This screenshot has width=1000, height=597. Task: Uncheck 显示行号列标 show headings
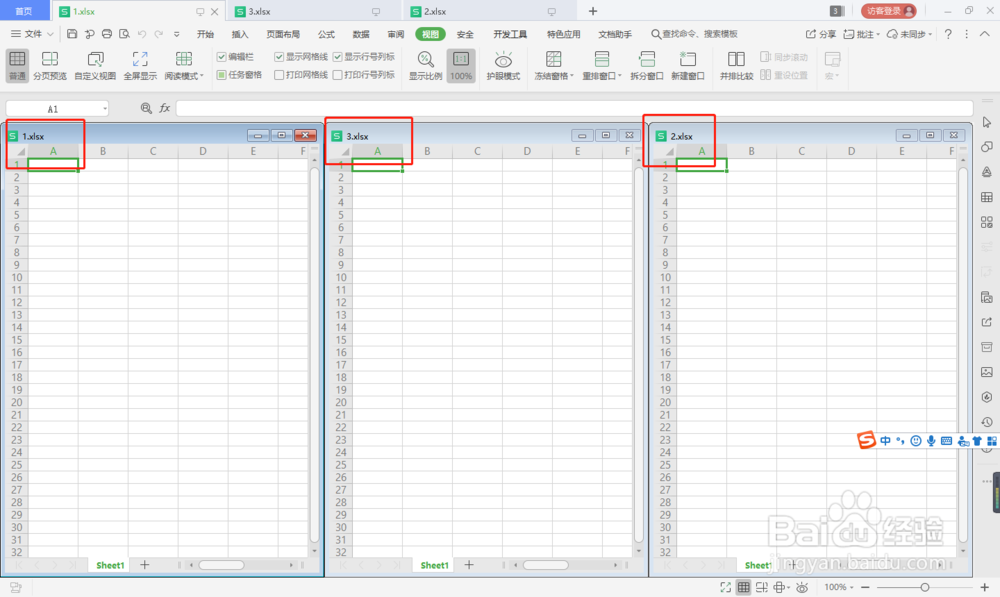click(x=364, y=57)
